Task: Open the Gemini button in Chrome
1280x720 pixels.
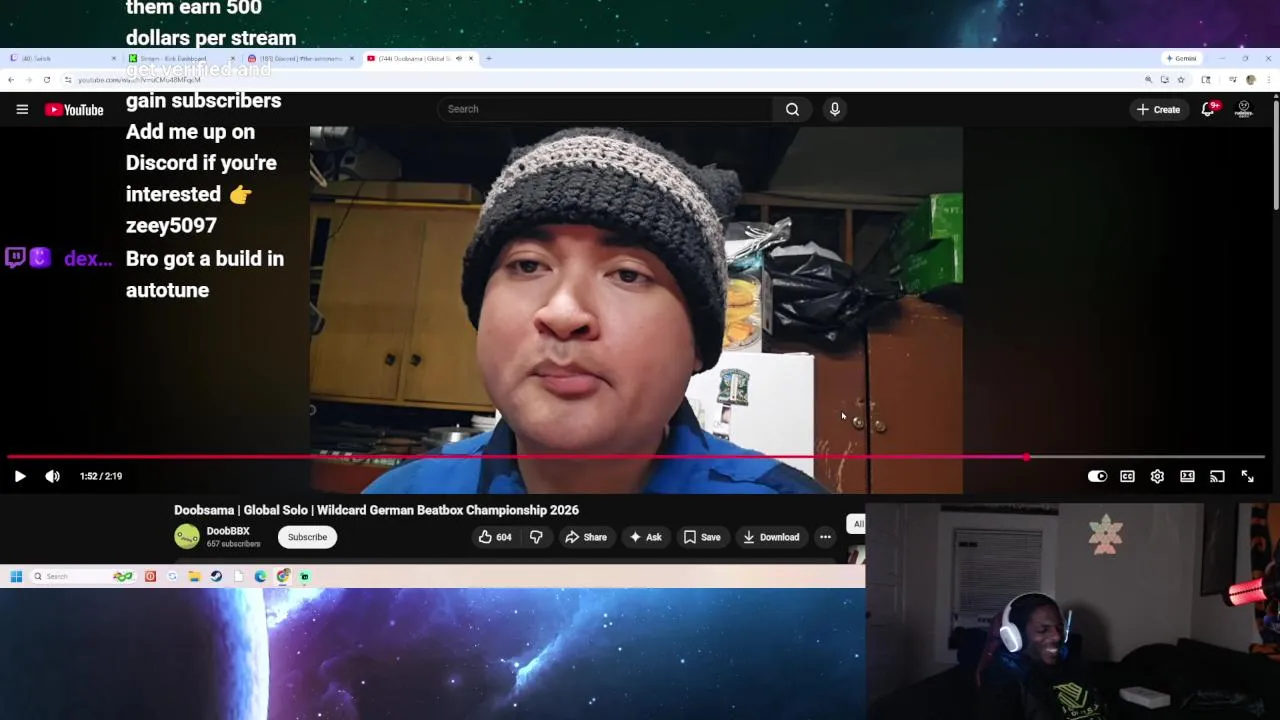Action: 1181,58
